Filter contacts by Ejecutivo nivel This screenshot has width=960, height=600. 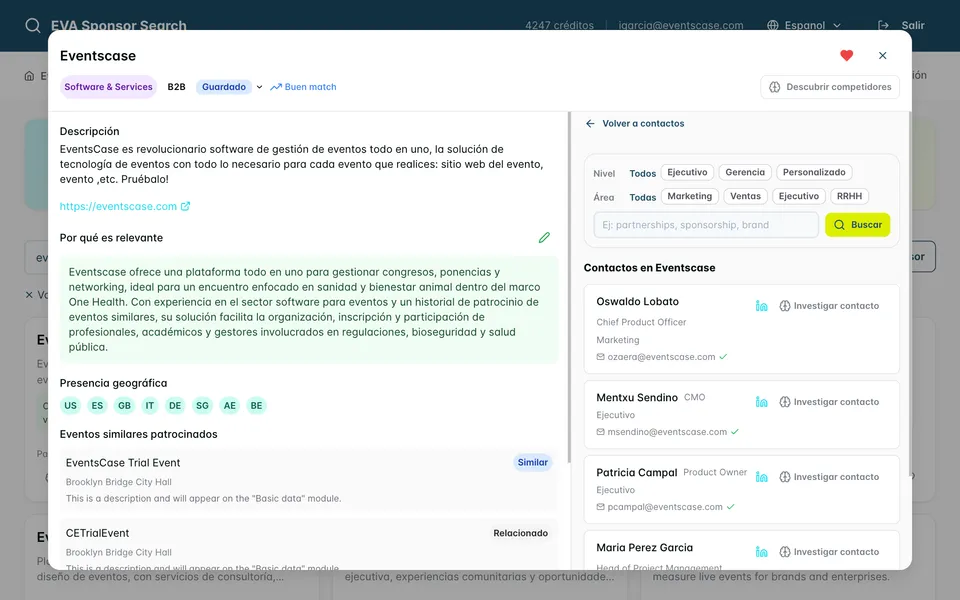[687, 172]
